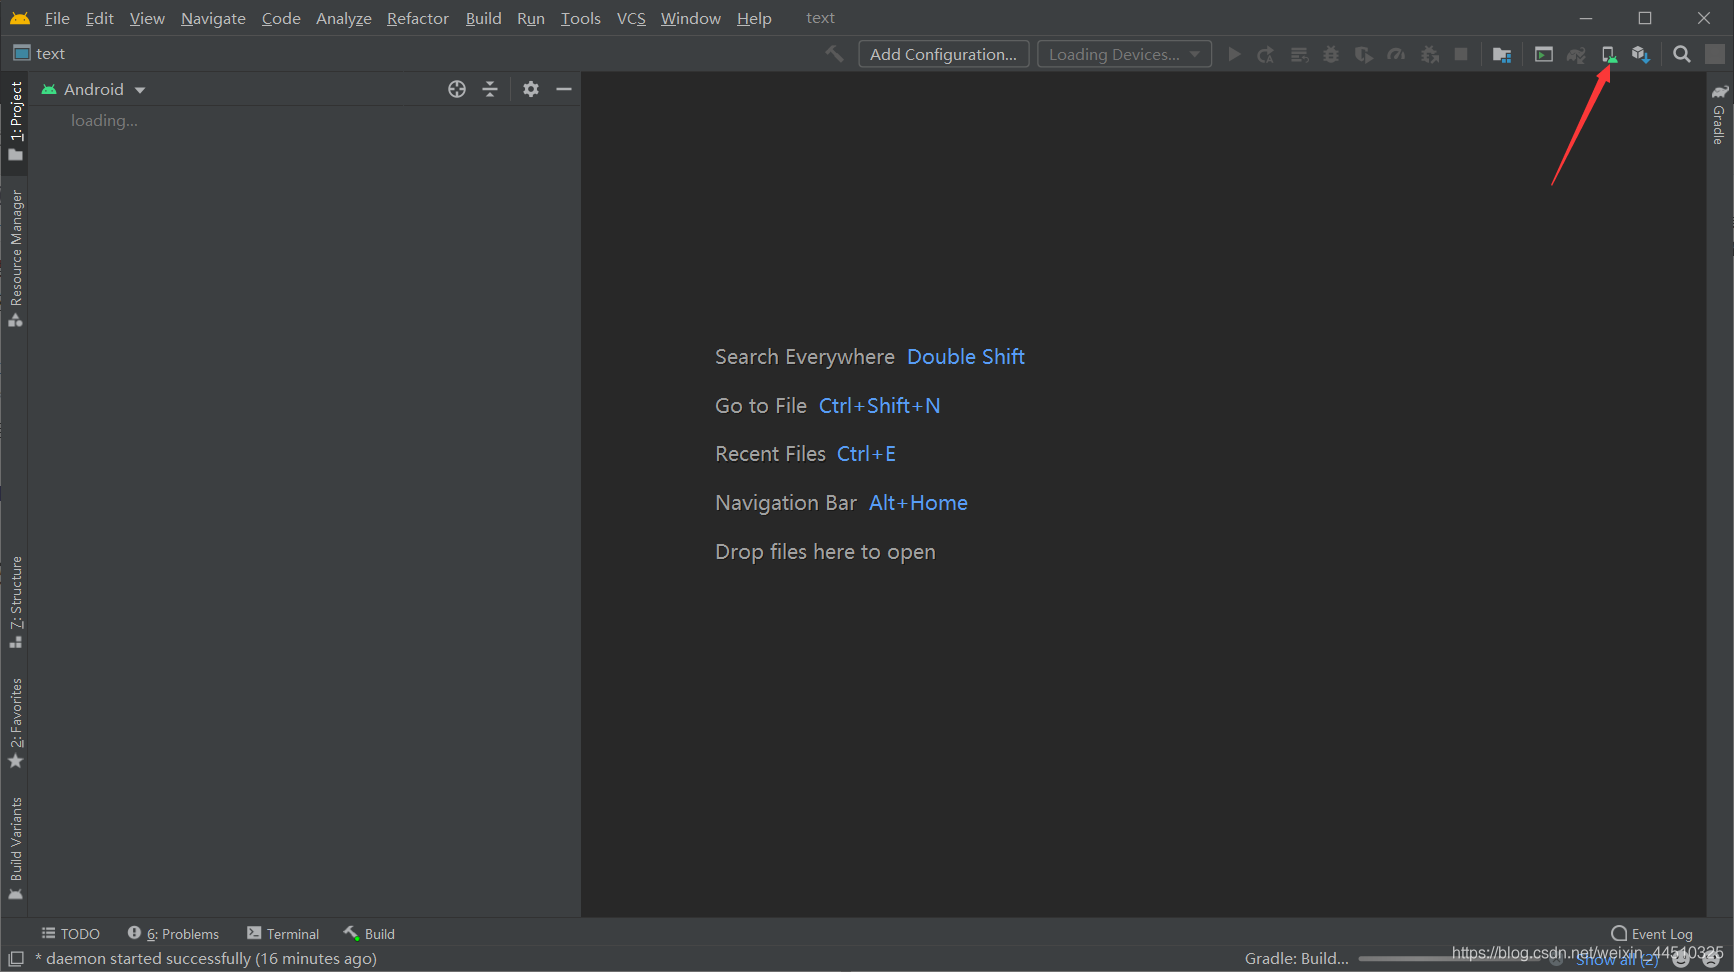Click the Debug app bug icon
The height and width of the screenshot is (972, 1734).
tap(1331, 54)
